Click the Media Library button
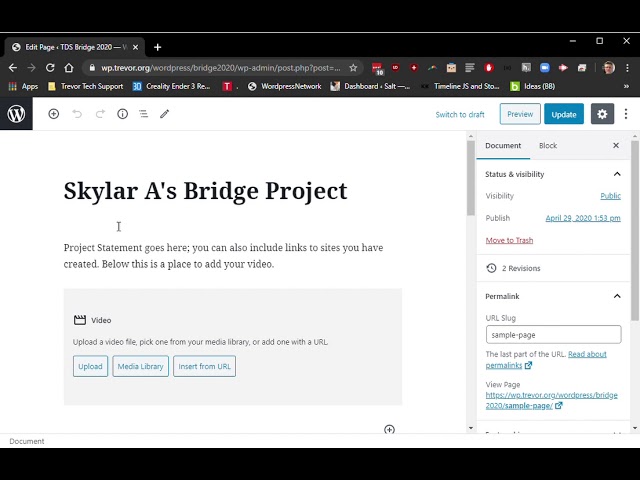 (140, 366)
